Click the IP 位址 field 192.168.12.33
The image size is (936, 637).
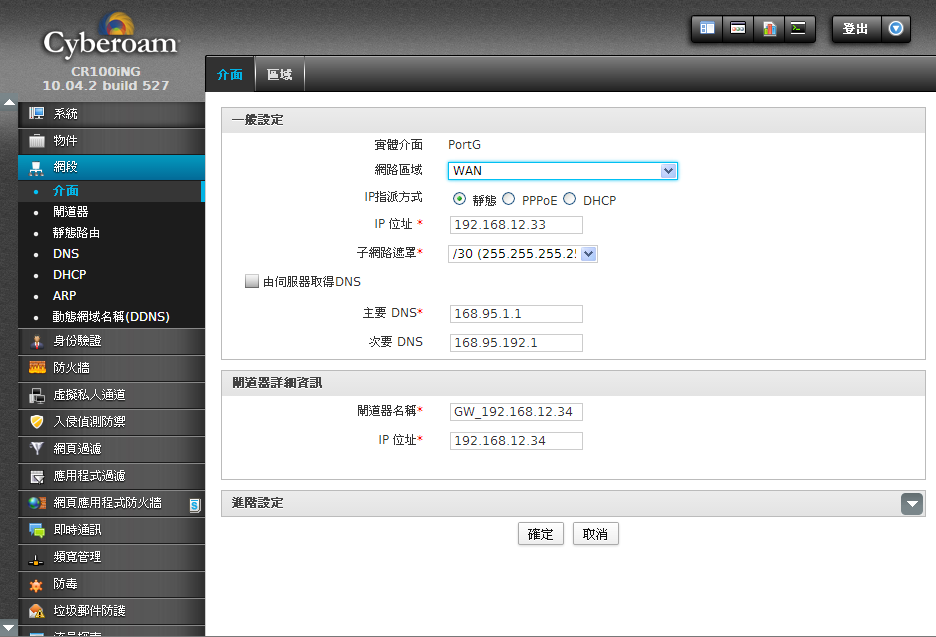click(516, 225)
